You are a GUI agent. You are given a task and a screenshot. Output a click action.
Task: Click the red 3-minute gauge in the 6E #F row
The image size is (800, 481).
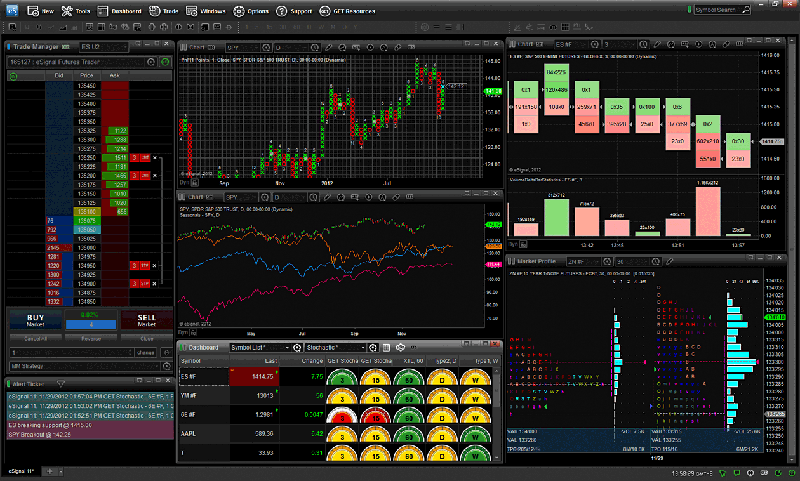(342, 415)
